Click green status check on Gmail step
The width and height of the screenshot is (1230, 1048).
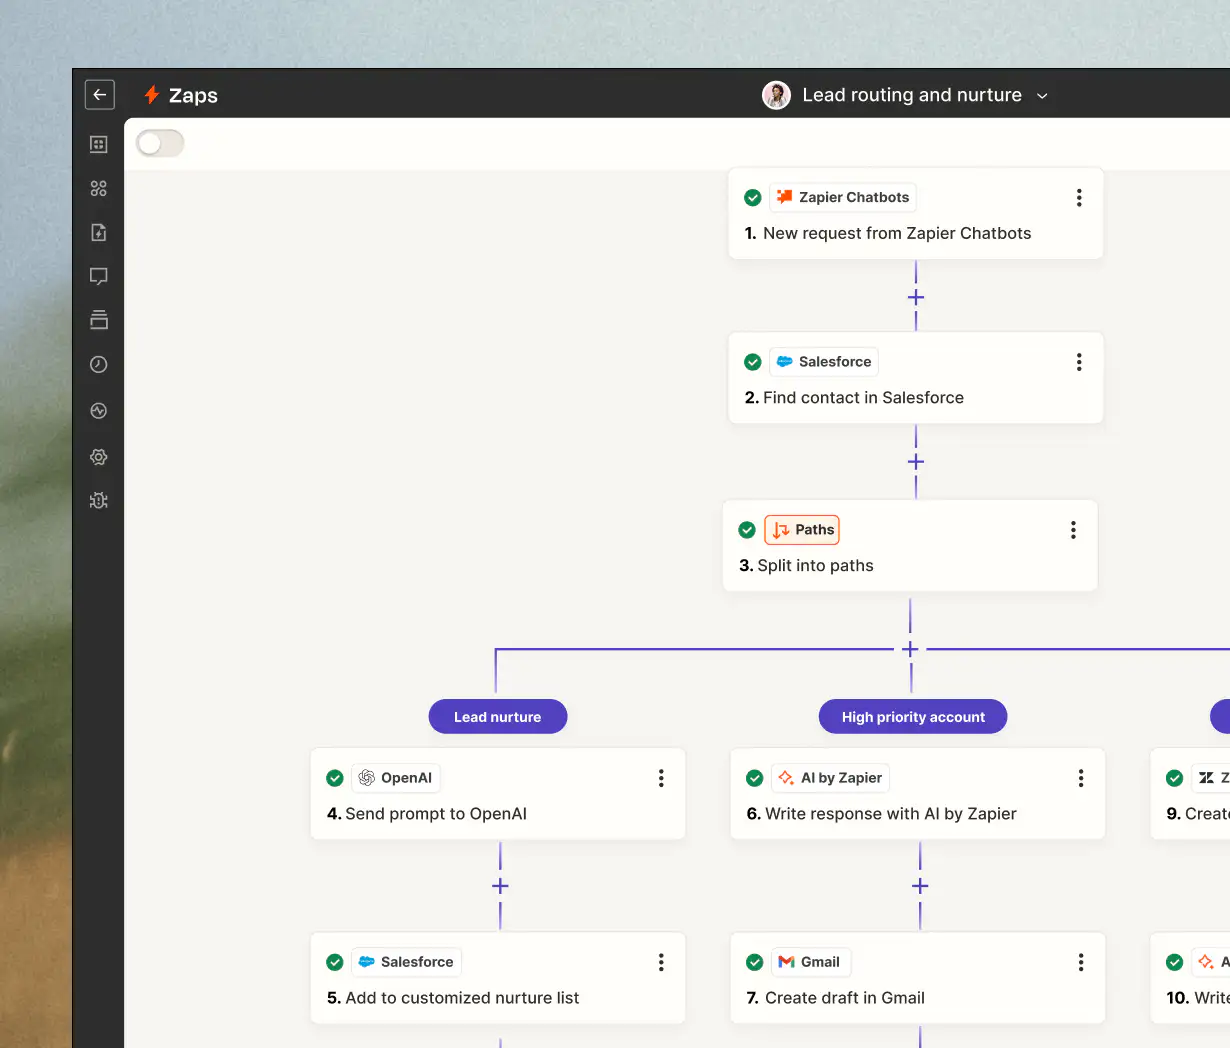(x=755, y=962)
